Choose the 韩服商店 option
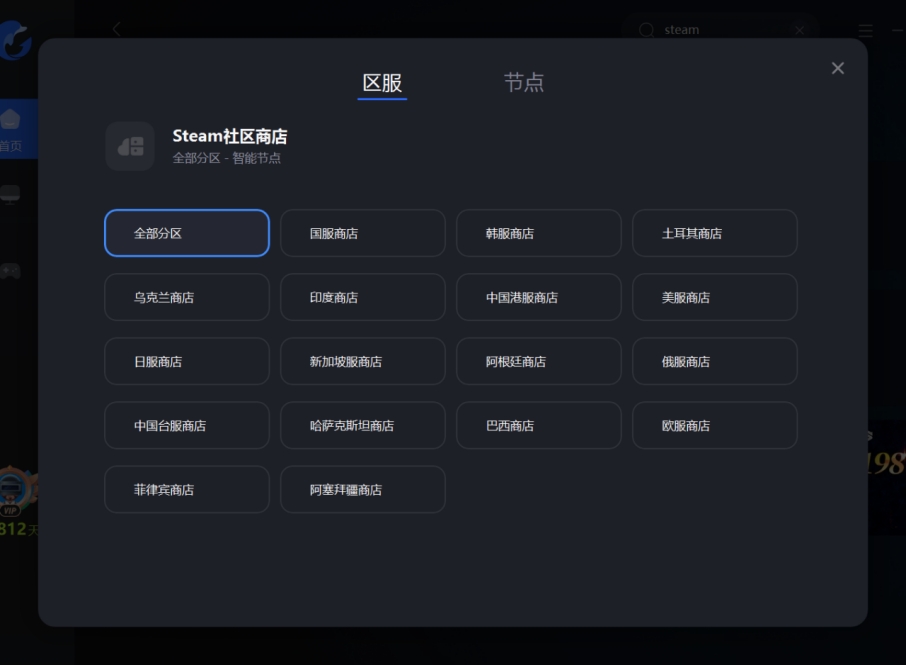This screenshot has width=906, height=665. (538, 233)
